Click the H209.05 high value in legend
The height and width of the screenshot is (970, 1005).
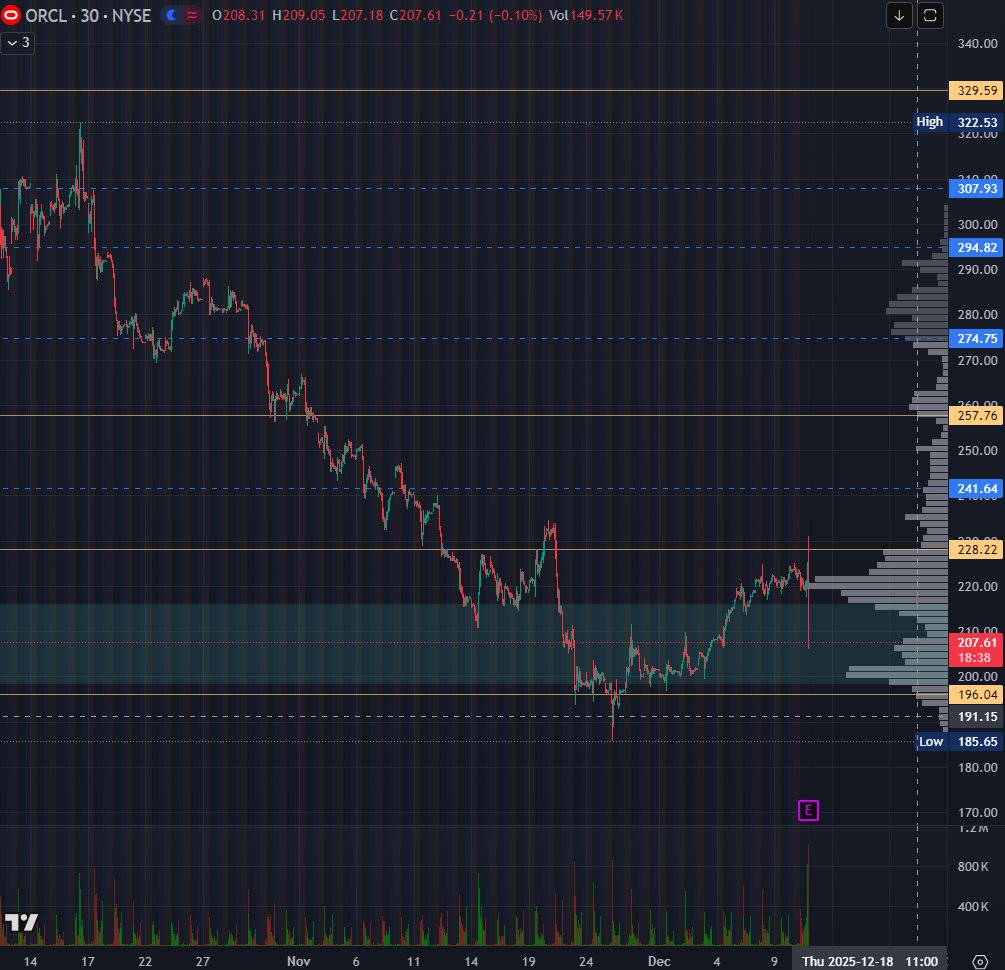pyautogui.click(x=299, y=15)
